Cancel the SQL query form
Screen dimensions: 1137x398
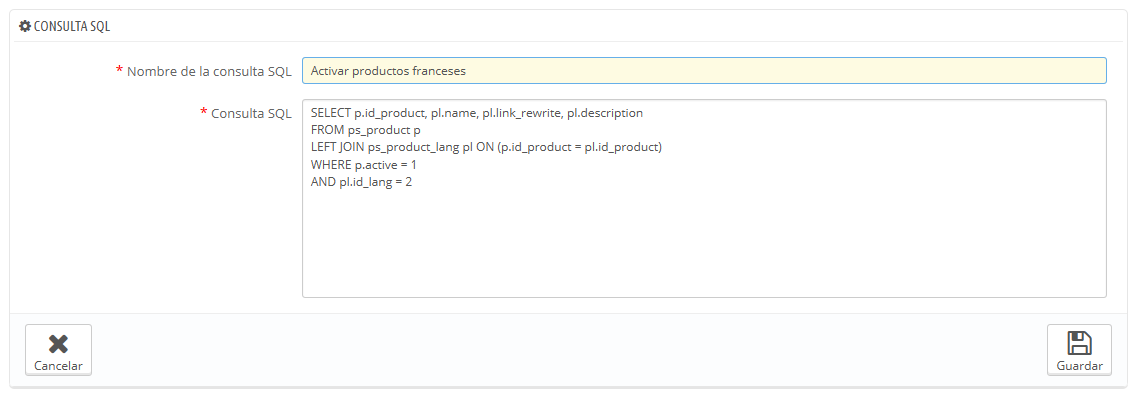(x=58, y=349)
